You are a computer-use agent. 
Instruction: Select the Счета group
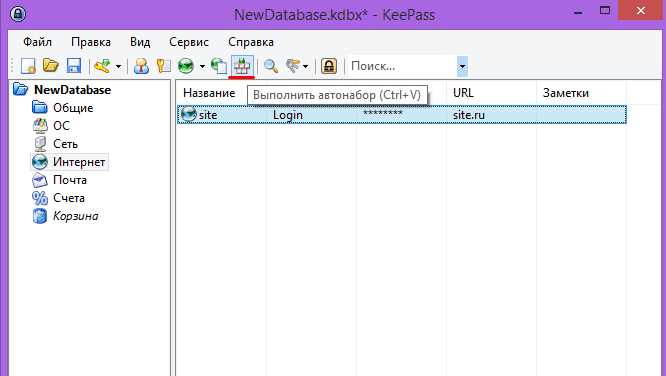tap(69, 198)
